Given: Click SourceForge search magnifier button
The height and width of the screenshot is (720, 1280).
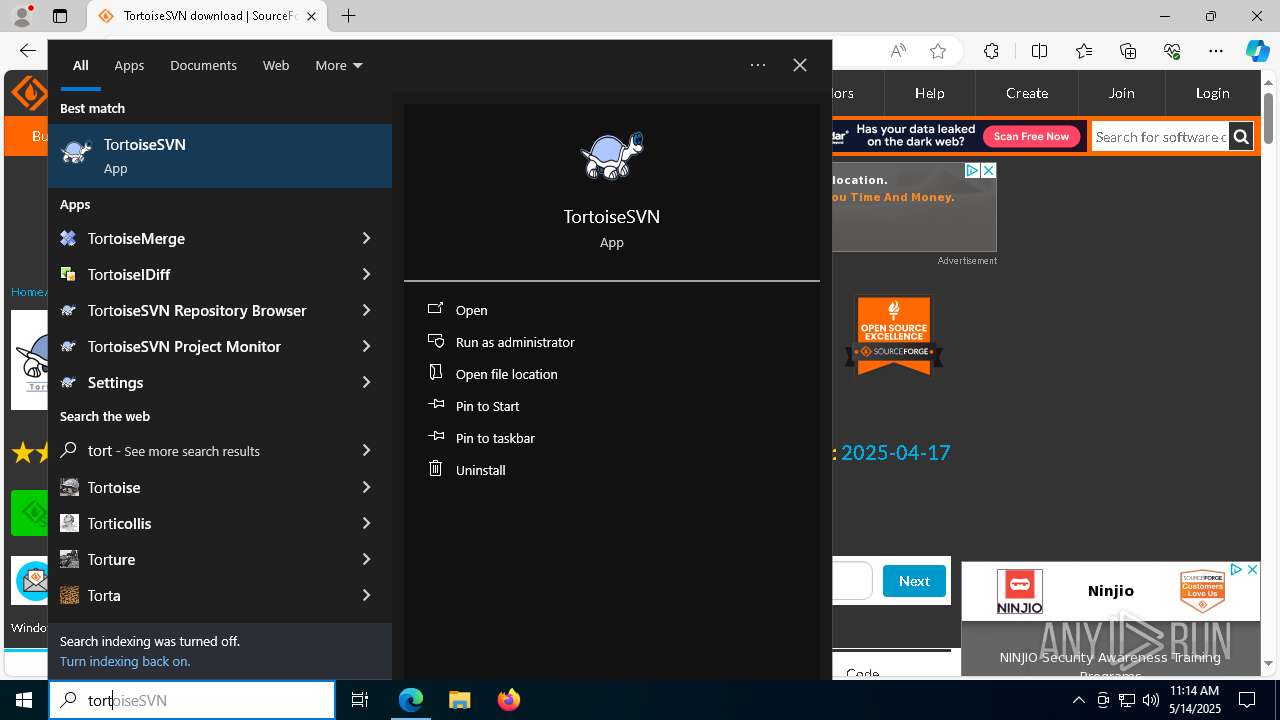Looking at the screenshot, I should pyautogui.click(x=1241, y=137).
